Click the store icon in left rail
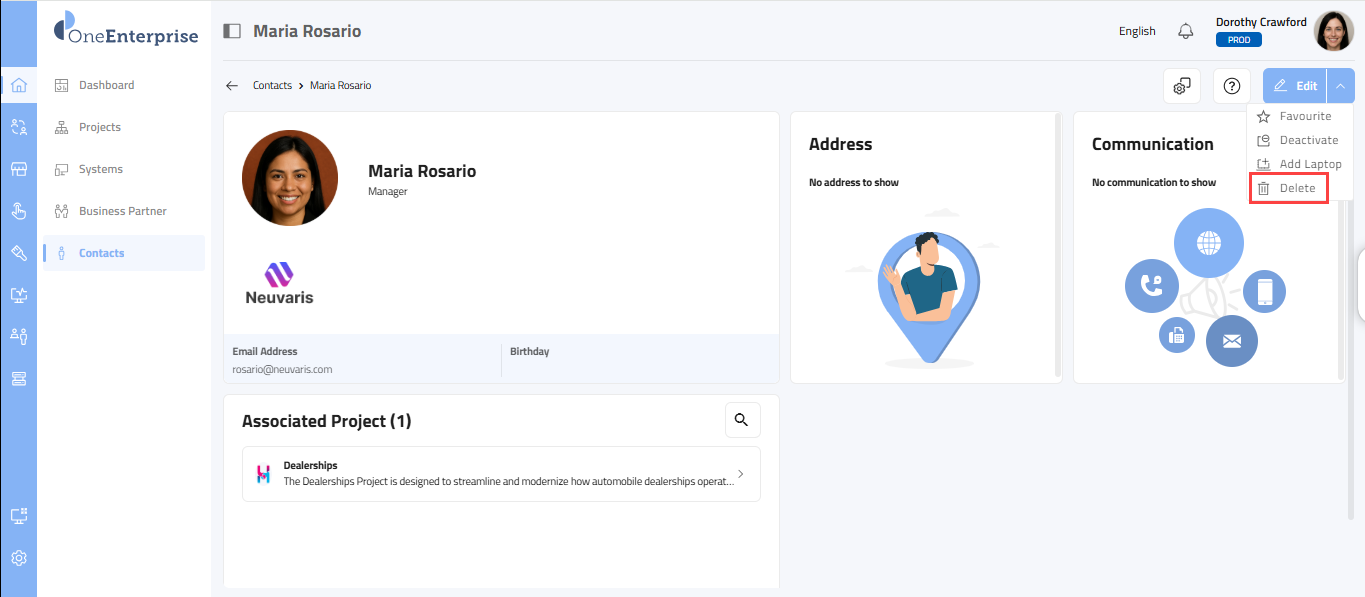Image resolution: width=1365 pixels, height=597 pixels. tap(18, 169)
